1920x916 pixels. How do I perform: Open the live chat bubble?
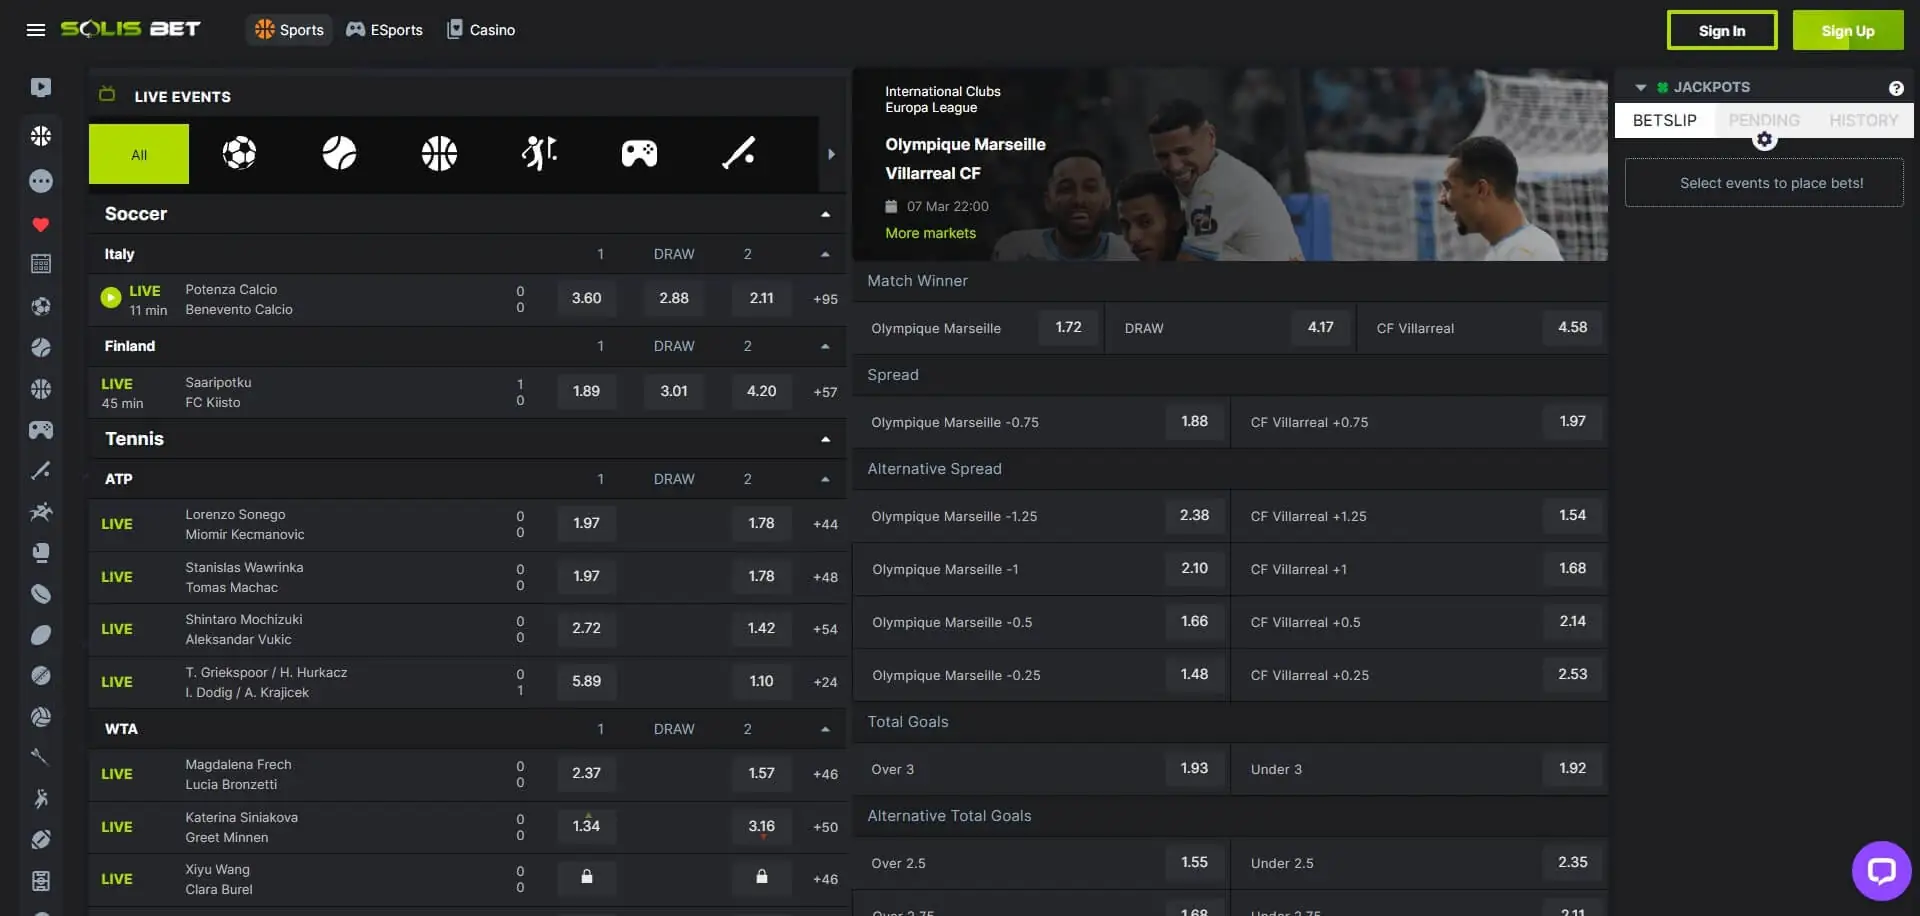click(1881, 869)
